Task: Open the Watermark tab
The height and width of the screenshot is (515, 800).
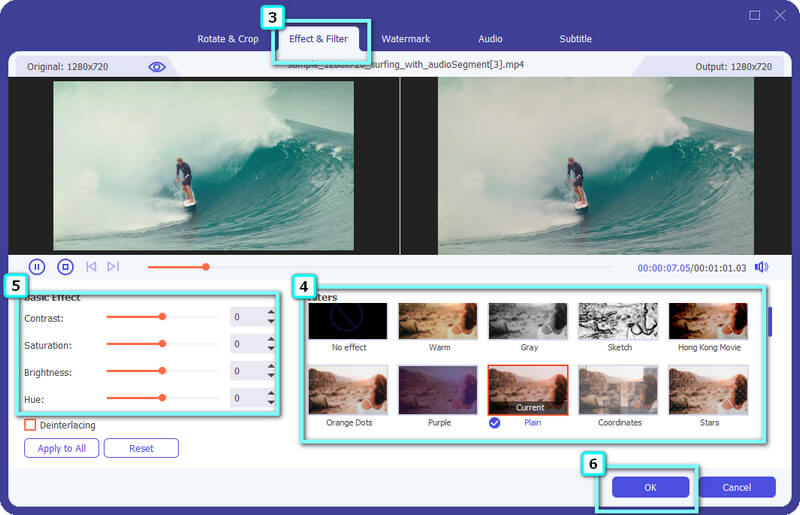Action: click(x=406, y=39)
